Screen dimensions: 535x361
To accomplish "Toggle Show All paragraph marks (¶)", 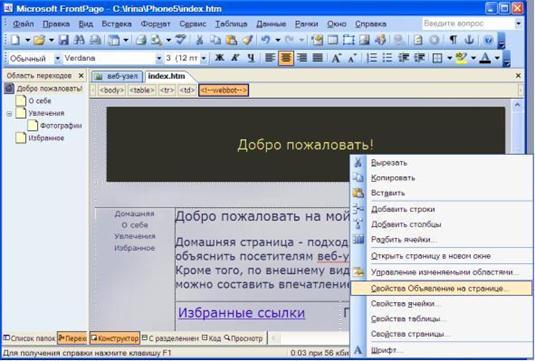I will click(453, 40).
